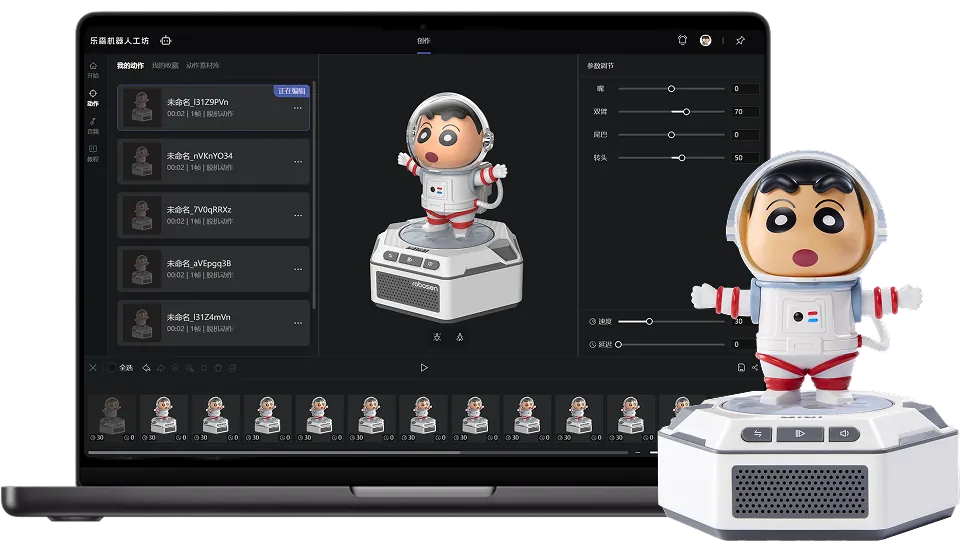Switch to the 动作素材库 tab
970x549 pixels.
pyautogui.click(x=202, y=66)
